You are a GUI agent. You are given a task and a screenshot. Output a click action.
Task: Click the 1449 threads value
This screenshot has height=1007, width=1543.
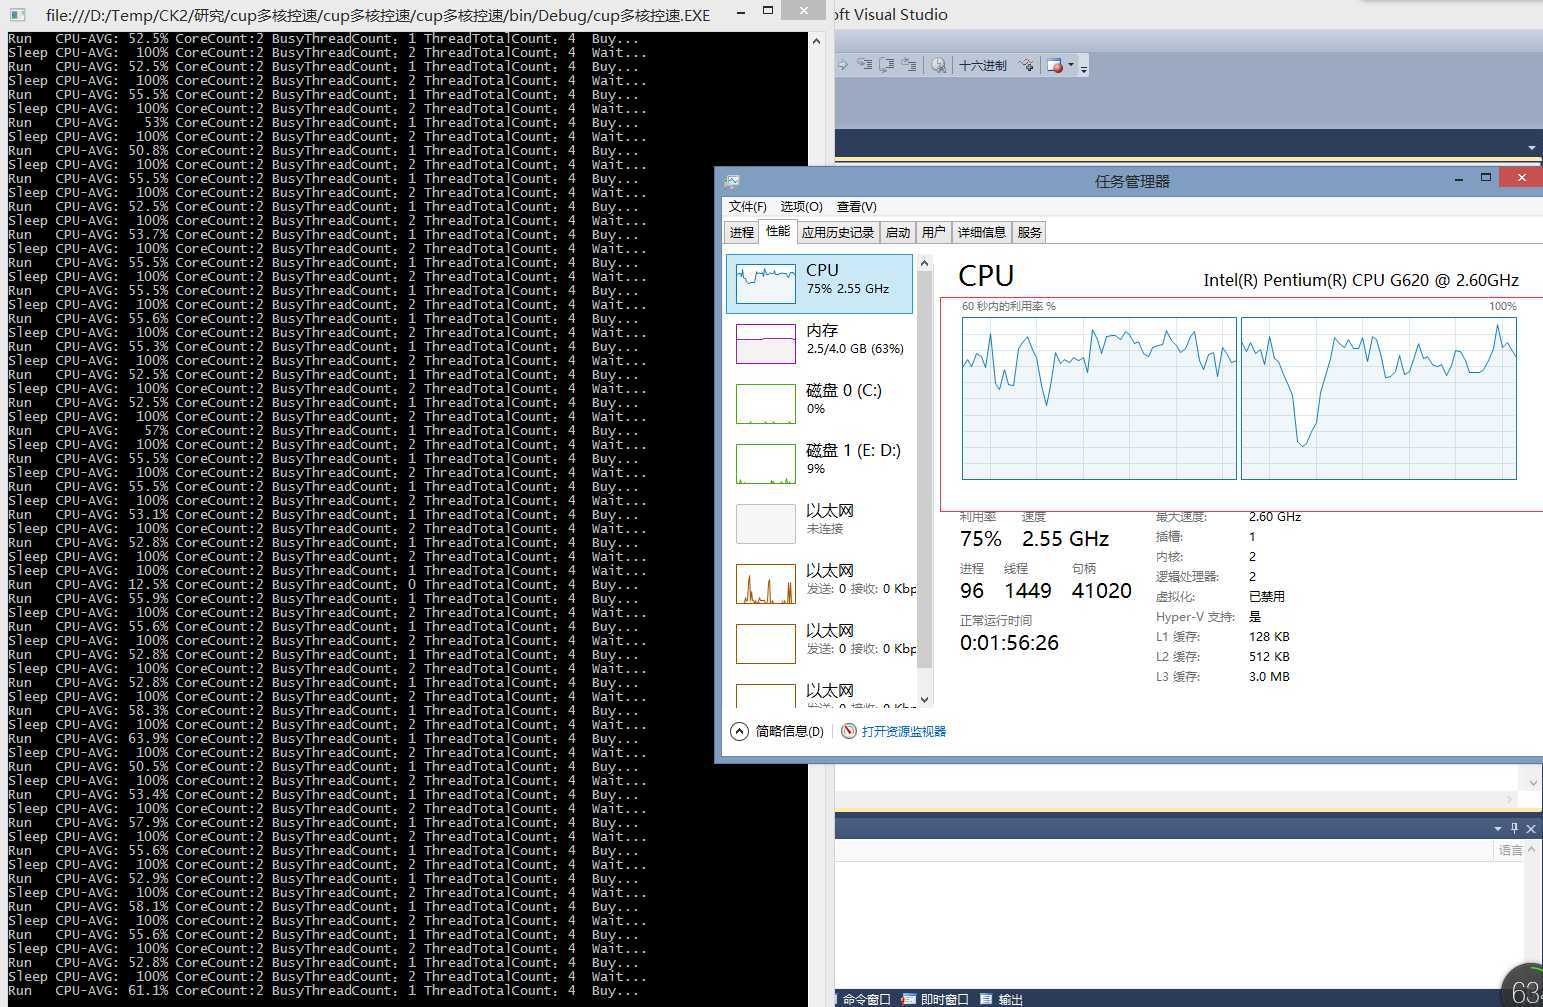click(1028, 590)
